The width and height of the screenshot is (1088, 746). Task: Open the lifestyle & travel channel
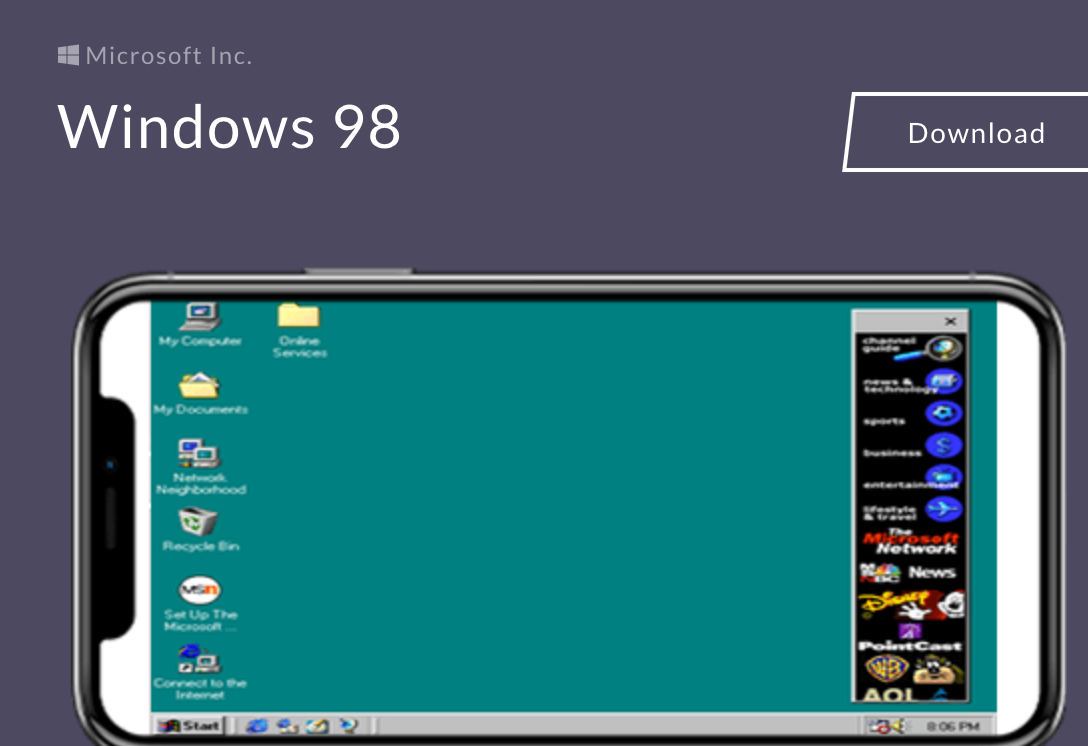coord(911,510)
